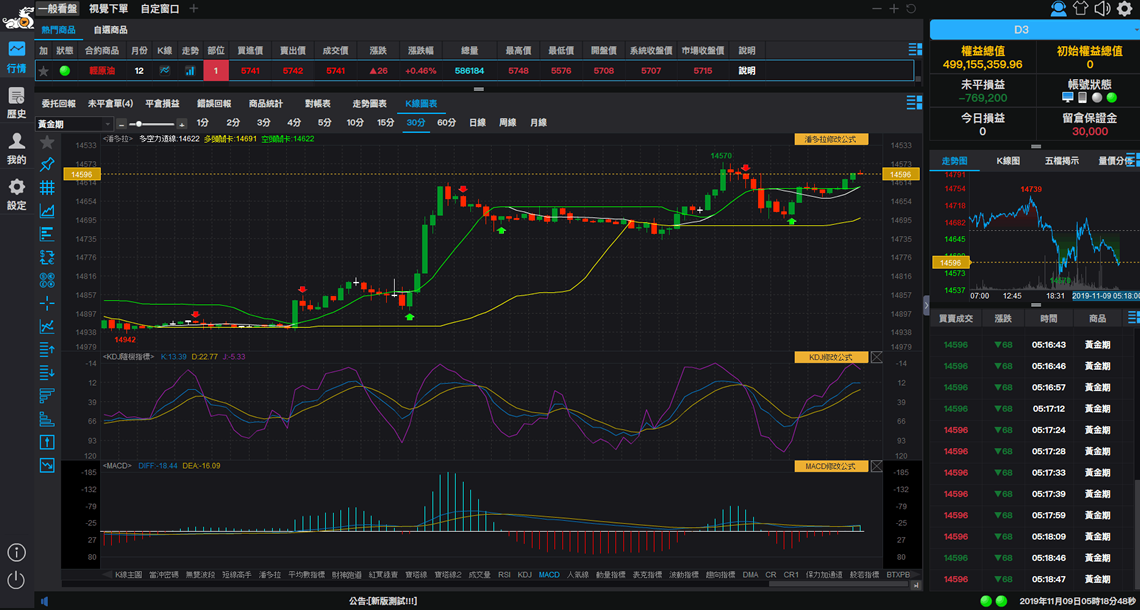Open the 歷史 history sidebar section

pyautogui.click(x=16, y=102)
